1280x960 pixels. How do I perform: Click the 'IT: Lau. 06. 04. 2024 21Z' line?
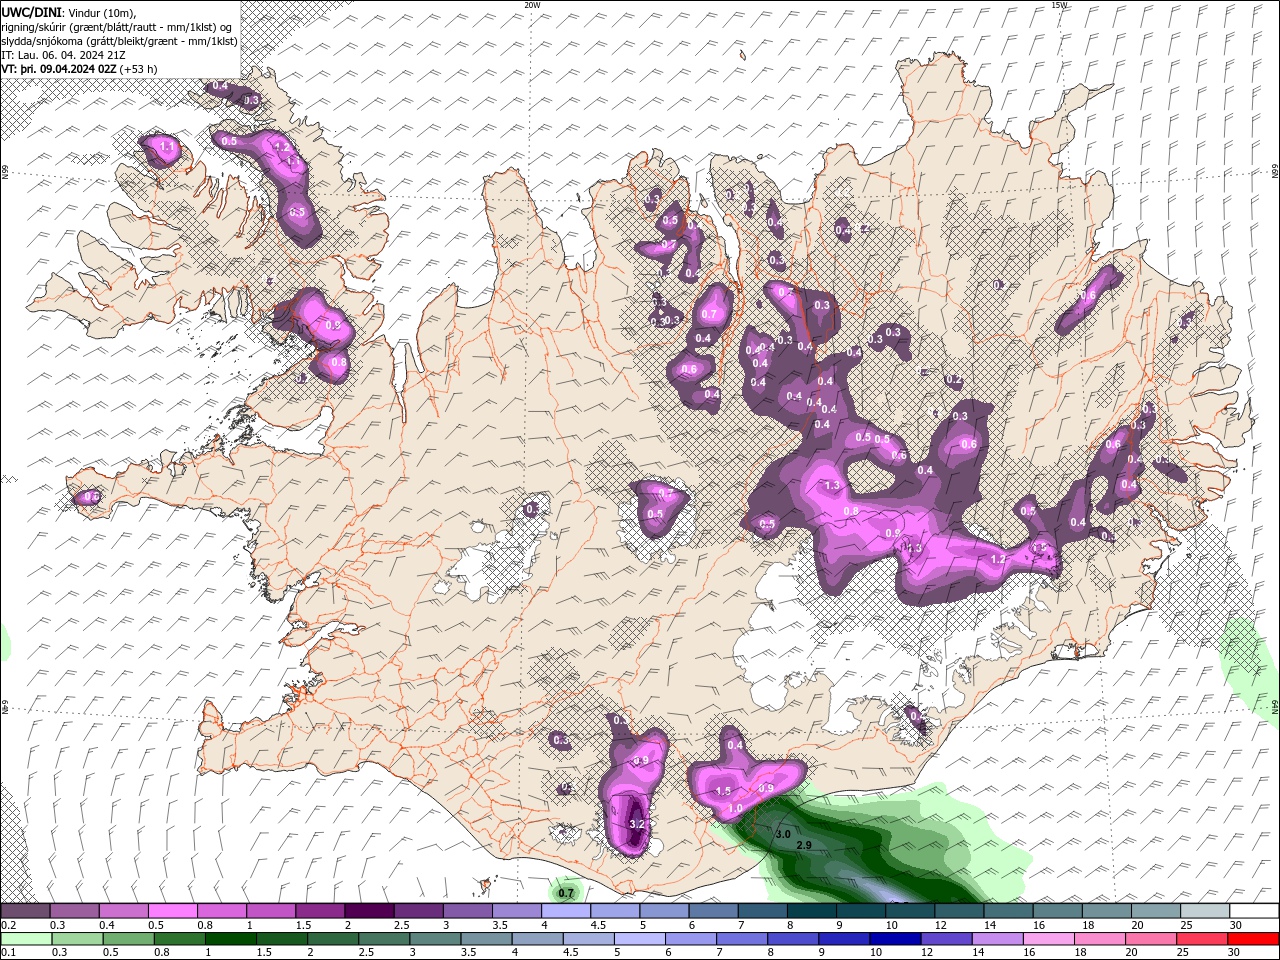click(64, 55)
